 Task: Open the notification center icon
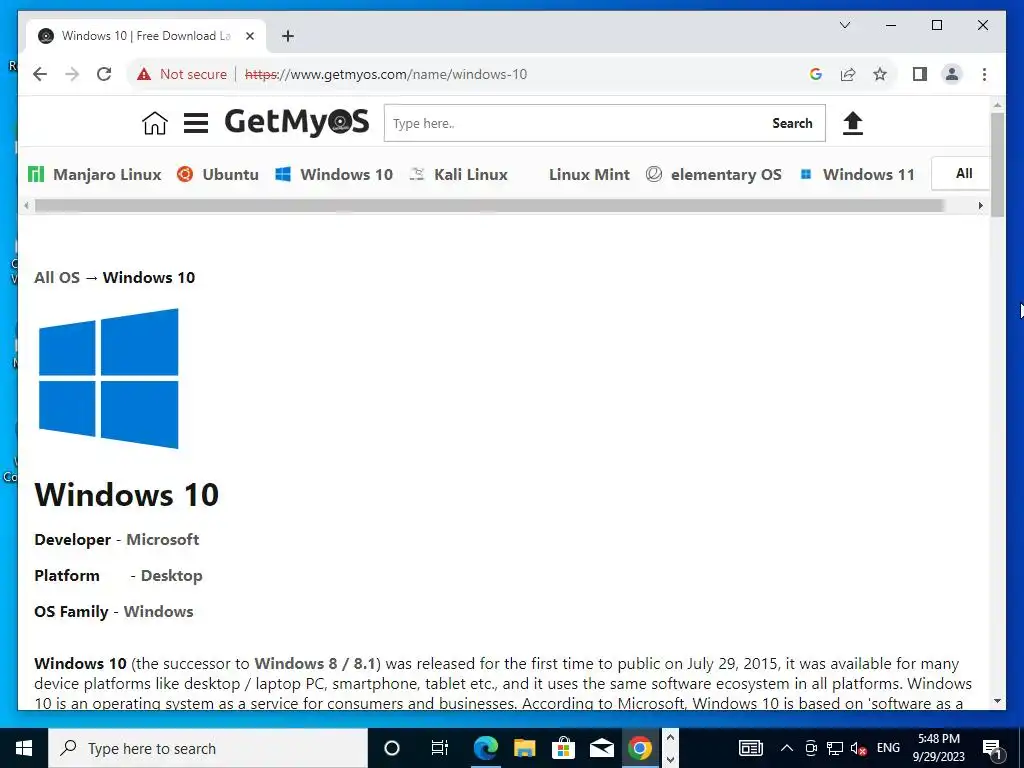tap(993, 748)
